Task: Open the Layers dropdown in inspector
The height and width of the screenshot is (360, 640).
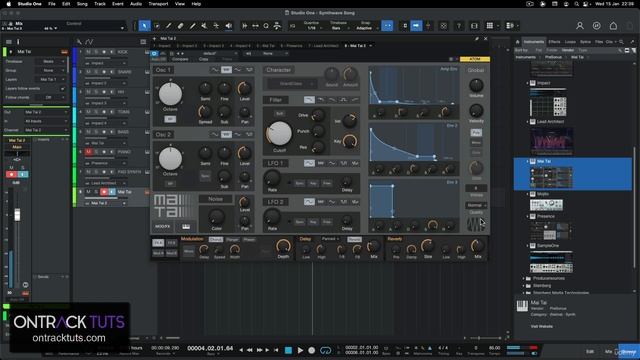Action: coord(51,80)
